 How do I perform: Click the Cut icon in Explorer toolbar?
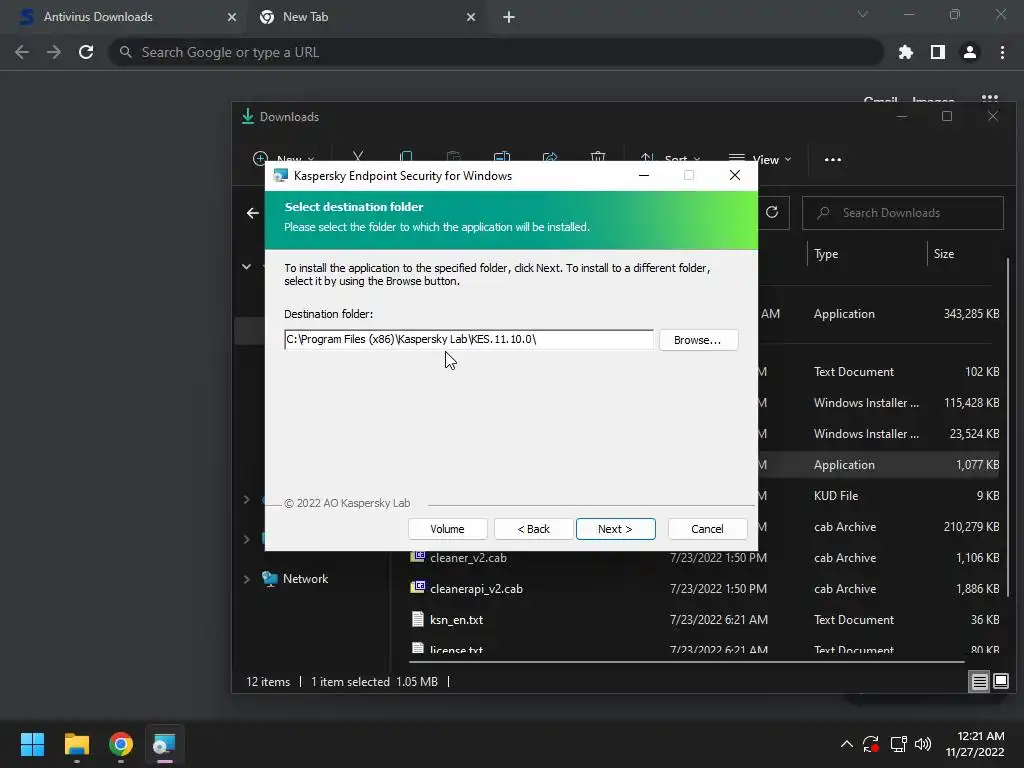coord(358,157)
